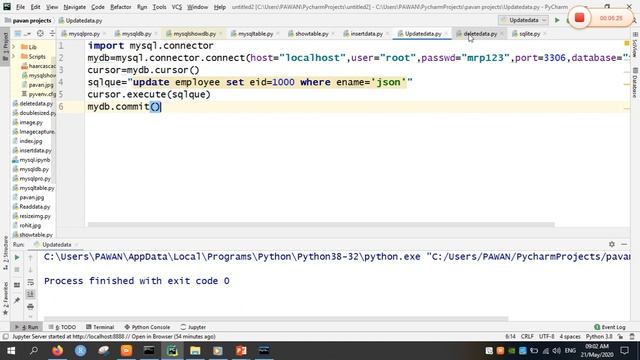Pin the Run tab with the pin icon
This screenshot has height=360, width=640.
tap(17, 300)
